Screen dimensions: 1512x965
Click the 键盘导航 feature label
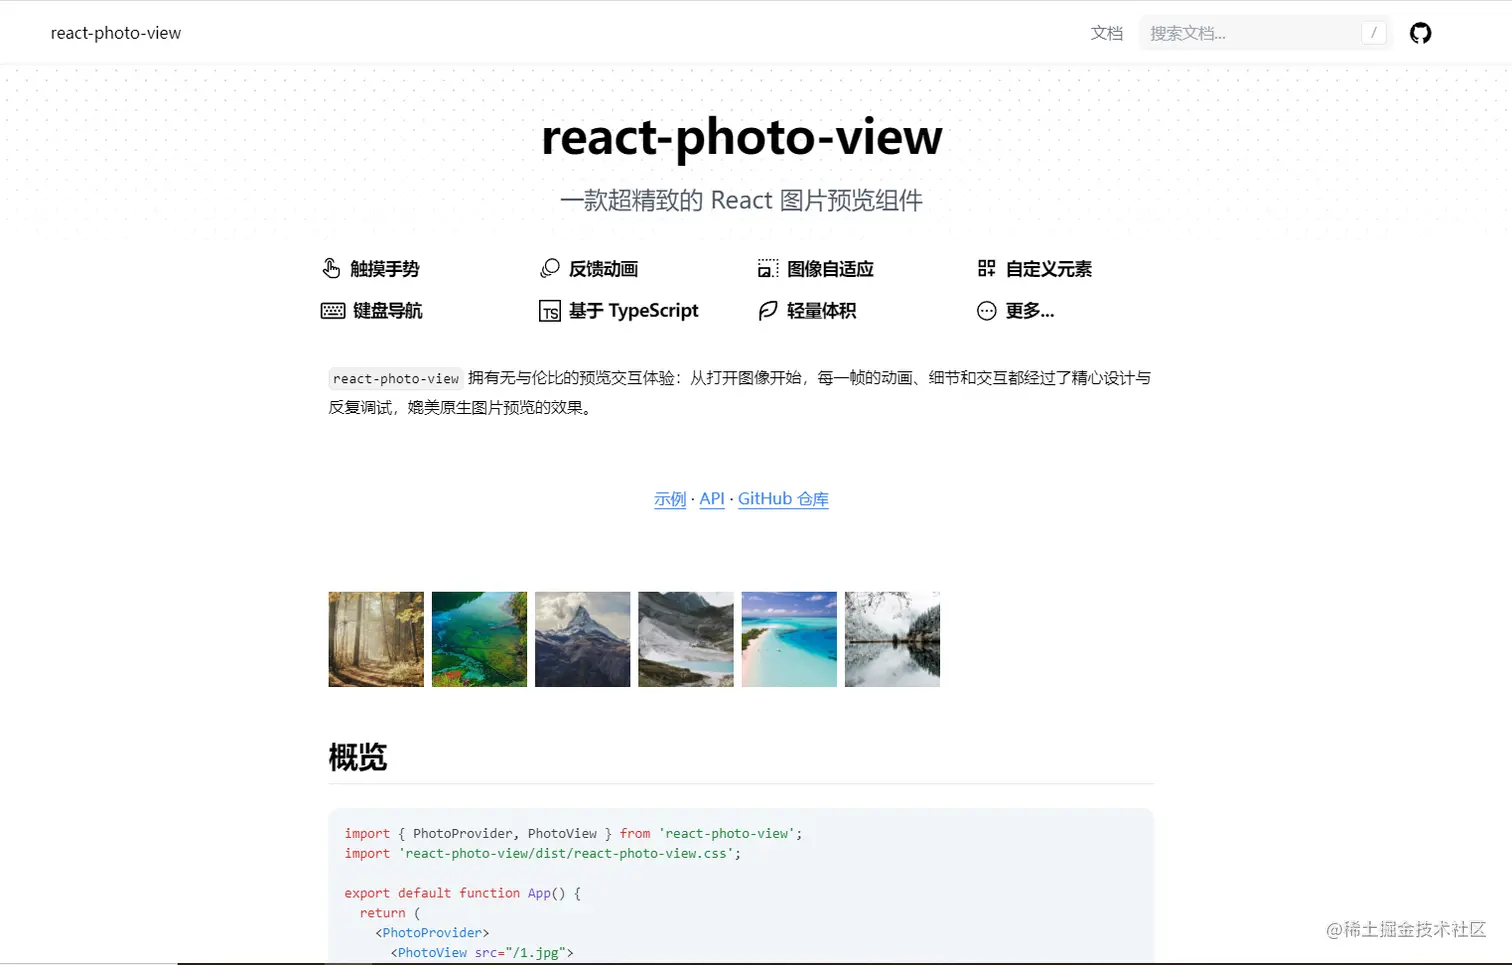[388, 311]
